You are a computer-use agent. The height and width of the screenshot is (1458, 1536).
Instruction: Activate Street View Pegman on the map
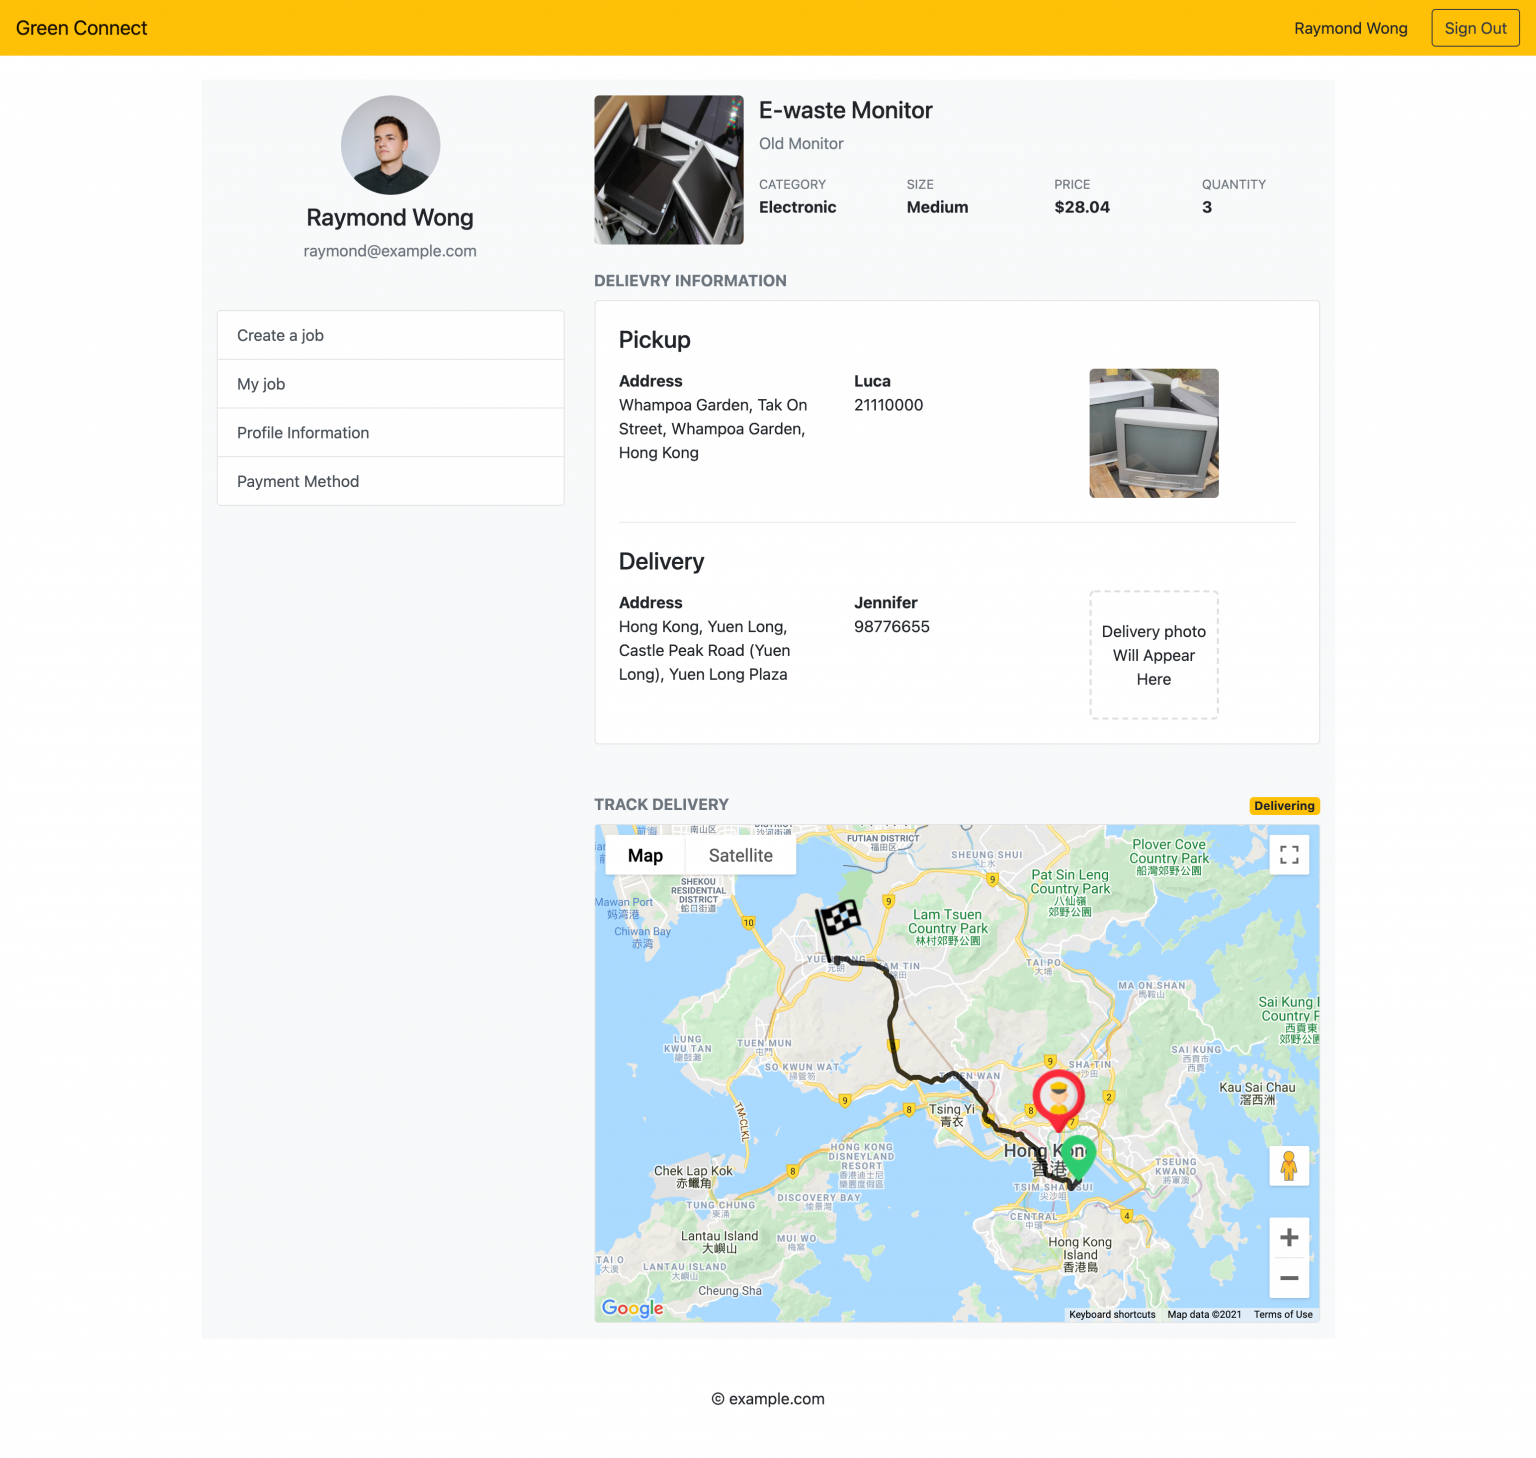tap(1289, 1165)
